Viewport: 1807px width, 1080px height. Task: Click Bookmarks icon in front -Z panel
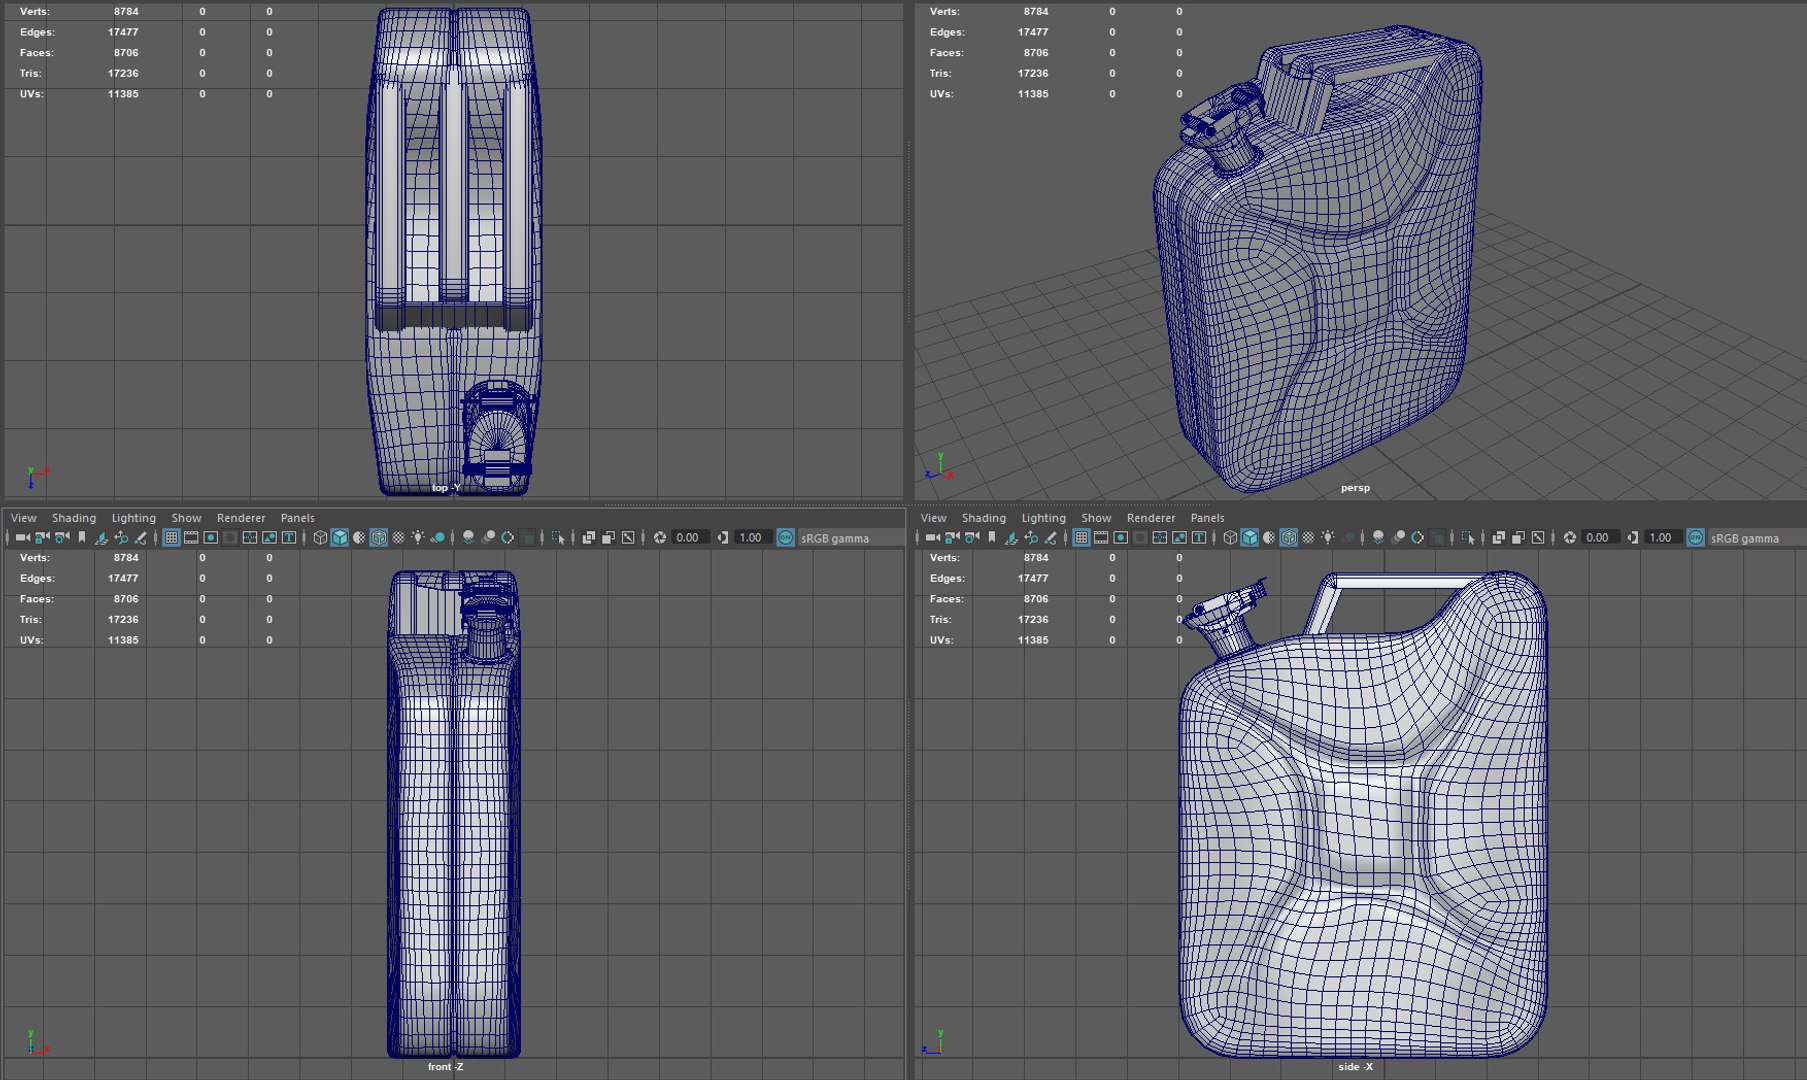82,537
